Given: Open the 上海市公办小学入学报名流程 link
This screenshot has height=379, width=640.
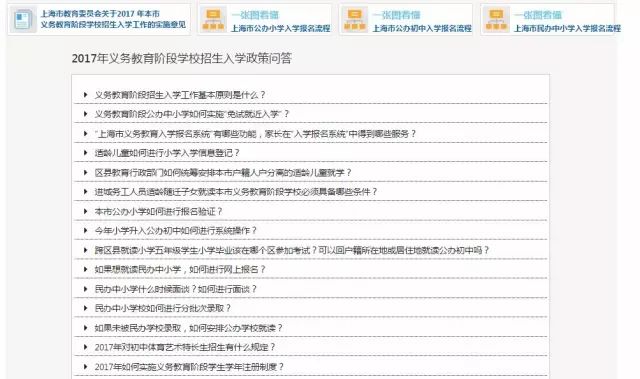Looking at the screenshot, I should (281, 28).
